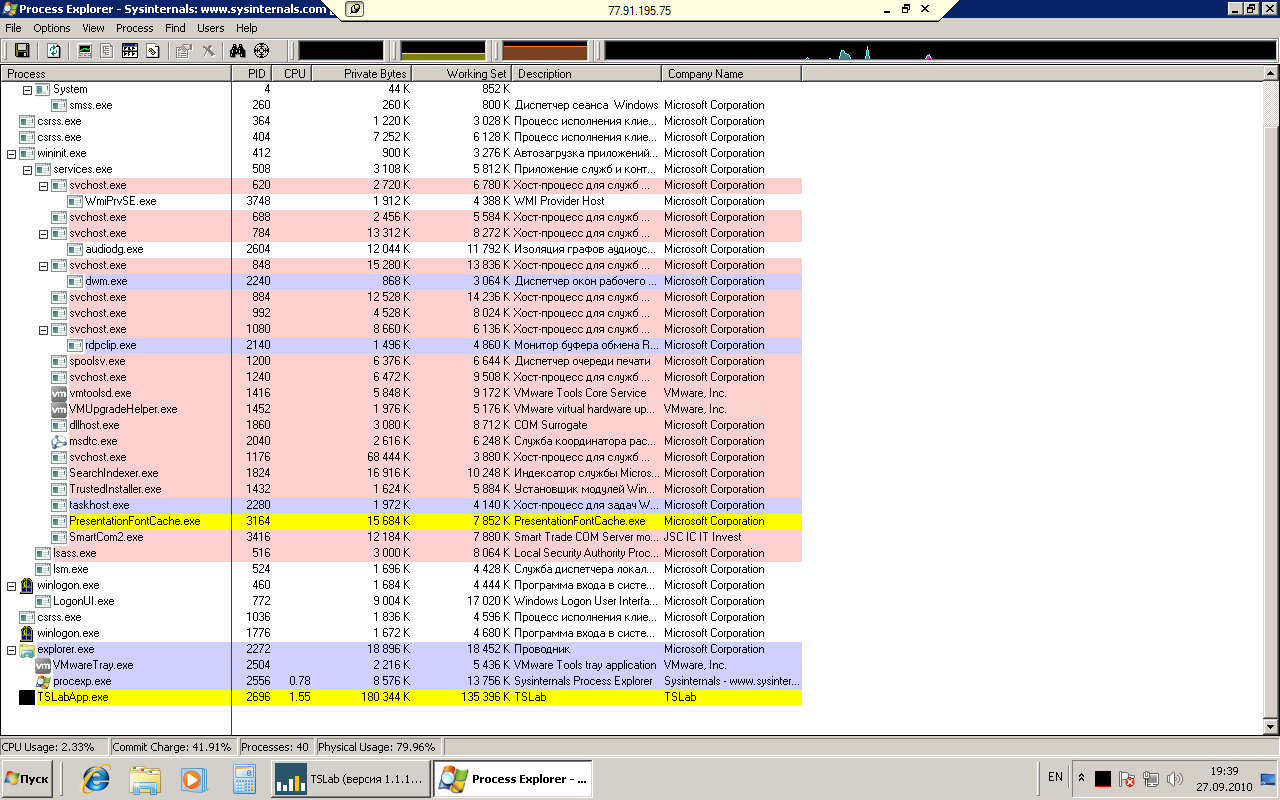Toggle the lower pane toolbar icon
Screen dimensions: 1280x800
coord(130,50)
